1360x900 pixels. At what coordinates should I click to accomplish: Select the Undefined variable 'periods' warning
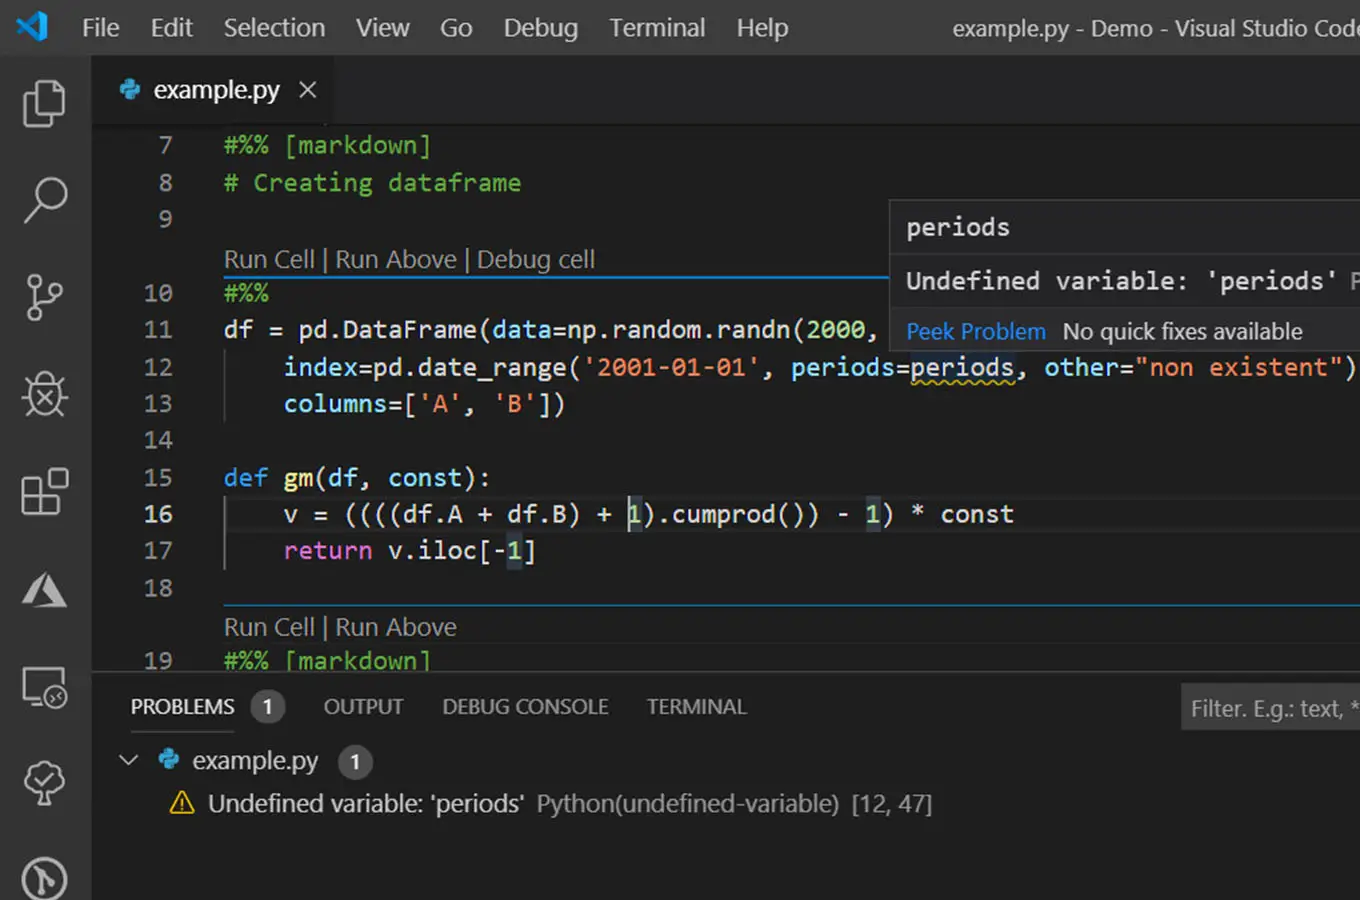365,804
